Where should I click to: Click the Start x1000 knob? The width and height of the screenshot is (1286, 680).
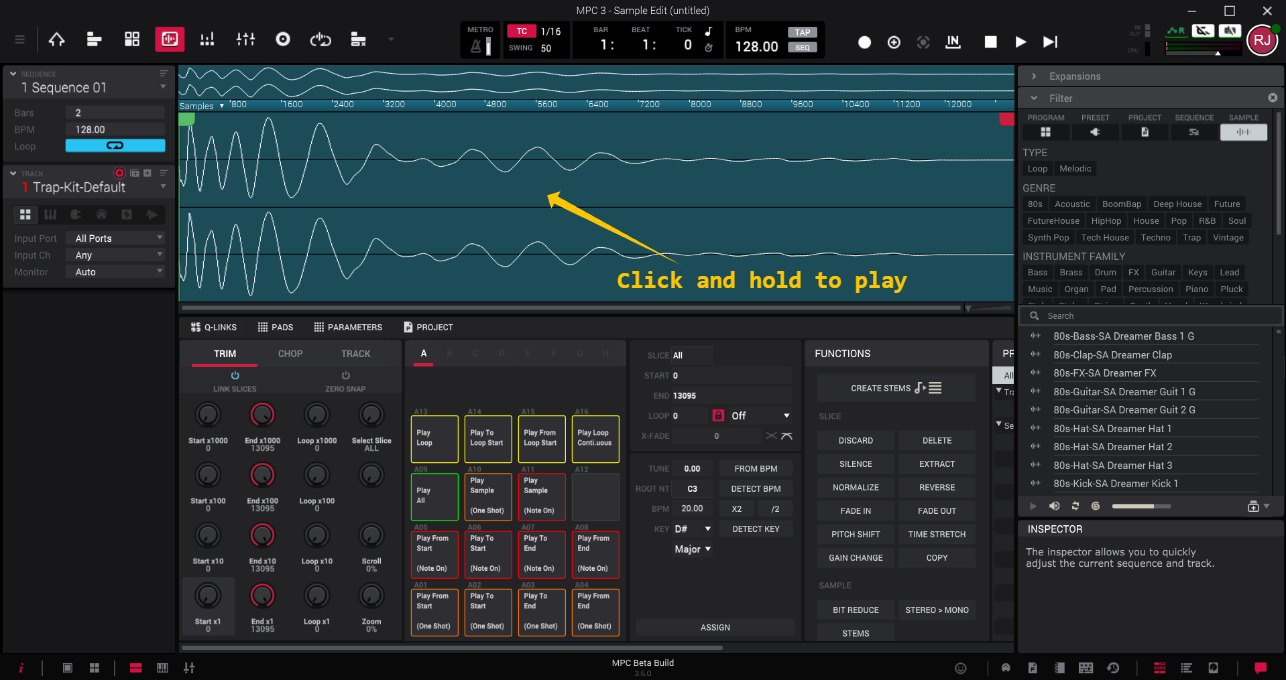[207, 414]
